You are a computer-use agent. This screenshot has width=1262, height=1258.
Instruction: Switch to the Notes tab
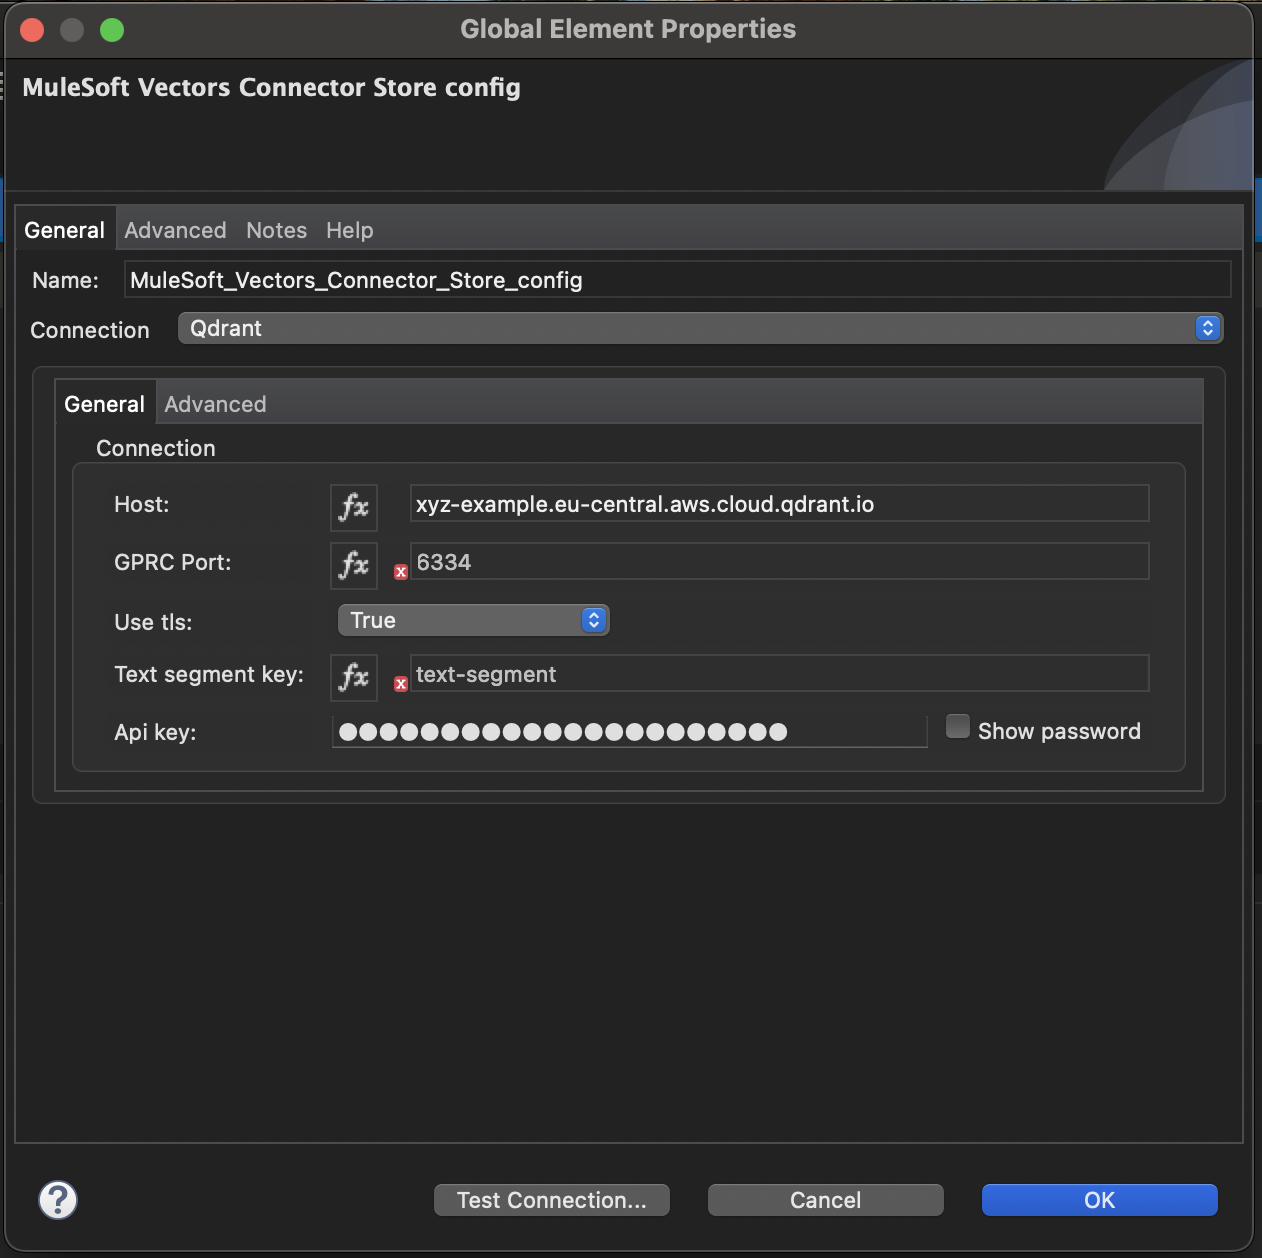[x=276, y=230]
